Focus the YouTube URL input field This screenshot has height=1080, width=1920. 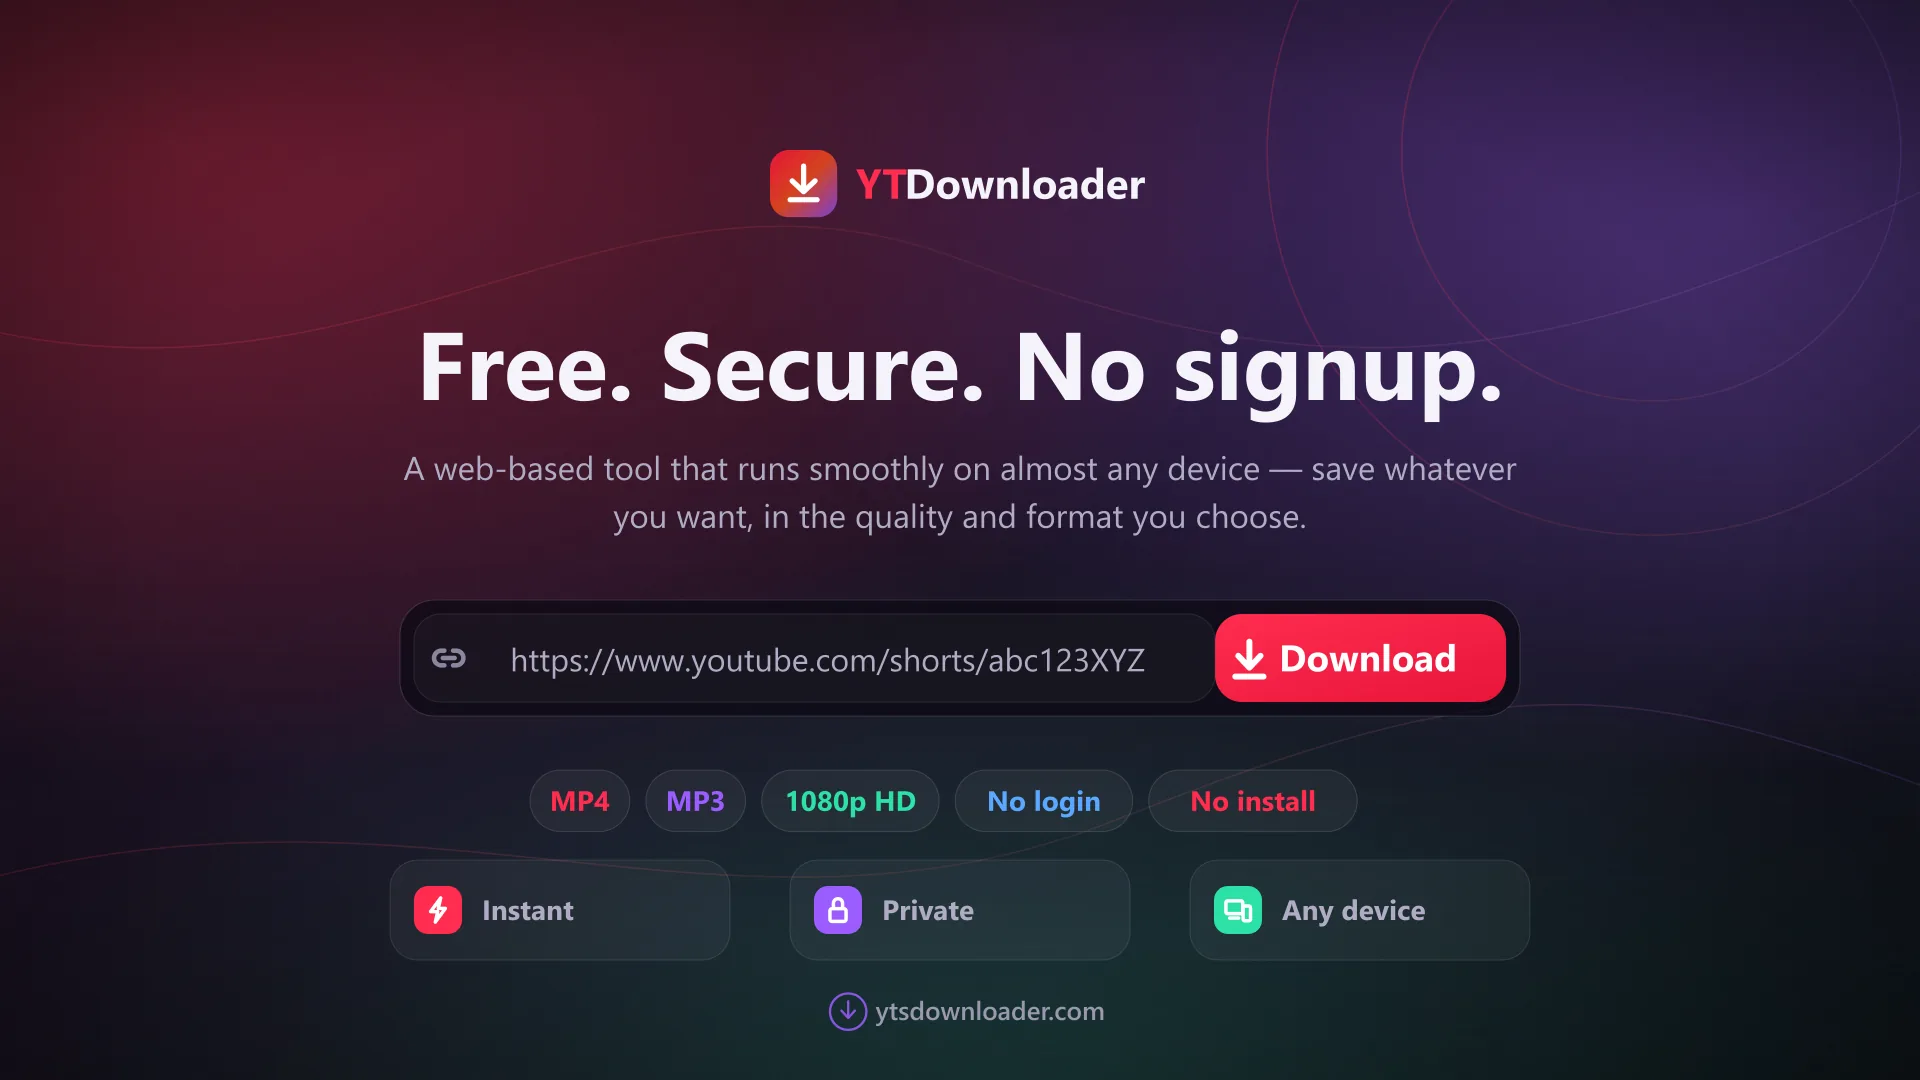[x=814, y=658]
